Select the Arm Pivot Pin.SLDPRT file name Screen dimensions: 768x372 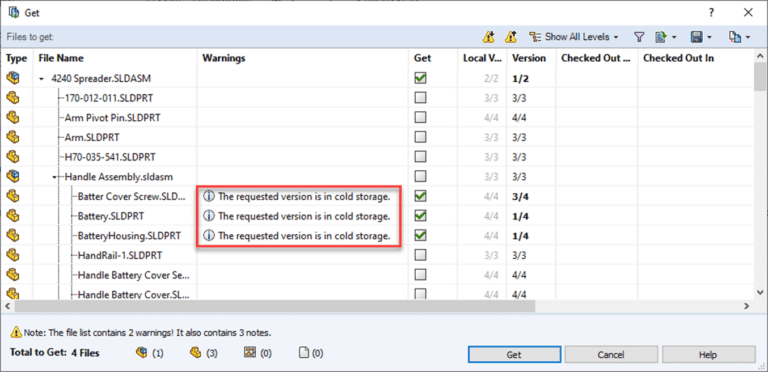(x=112, y=117)
